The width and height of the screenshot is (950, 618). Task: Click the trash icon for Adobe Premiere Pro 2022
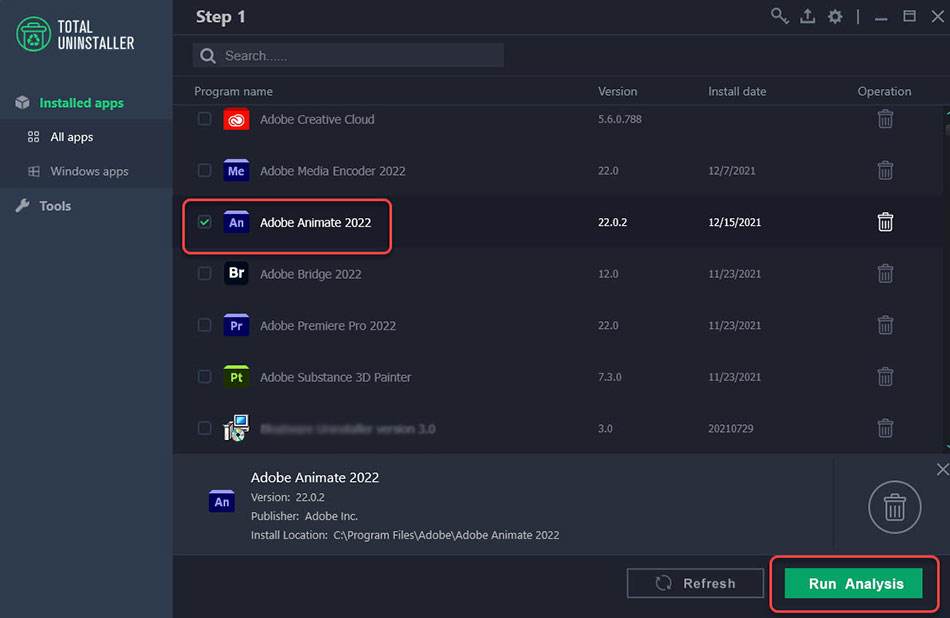tap(885, 325)
